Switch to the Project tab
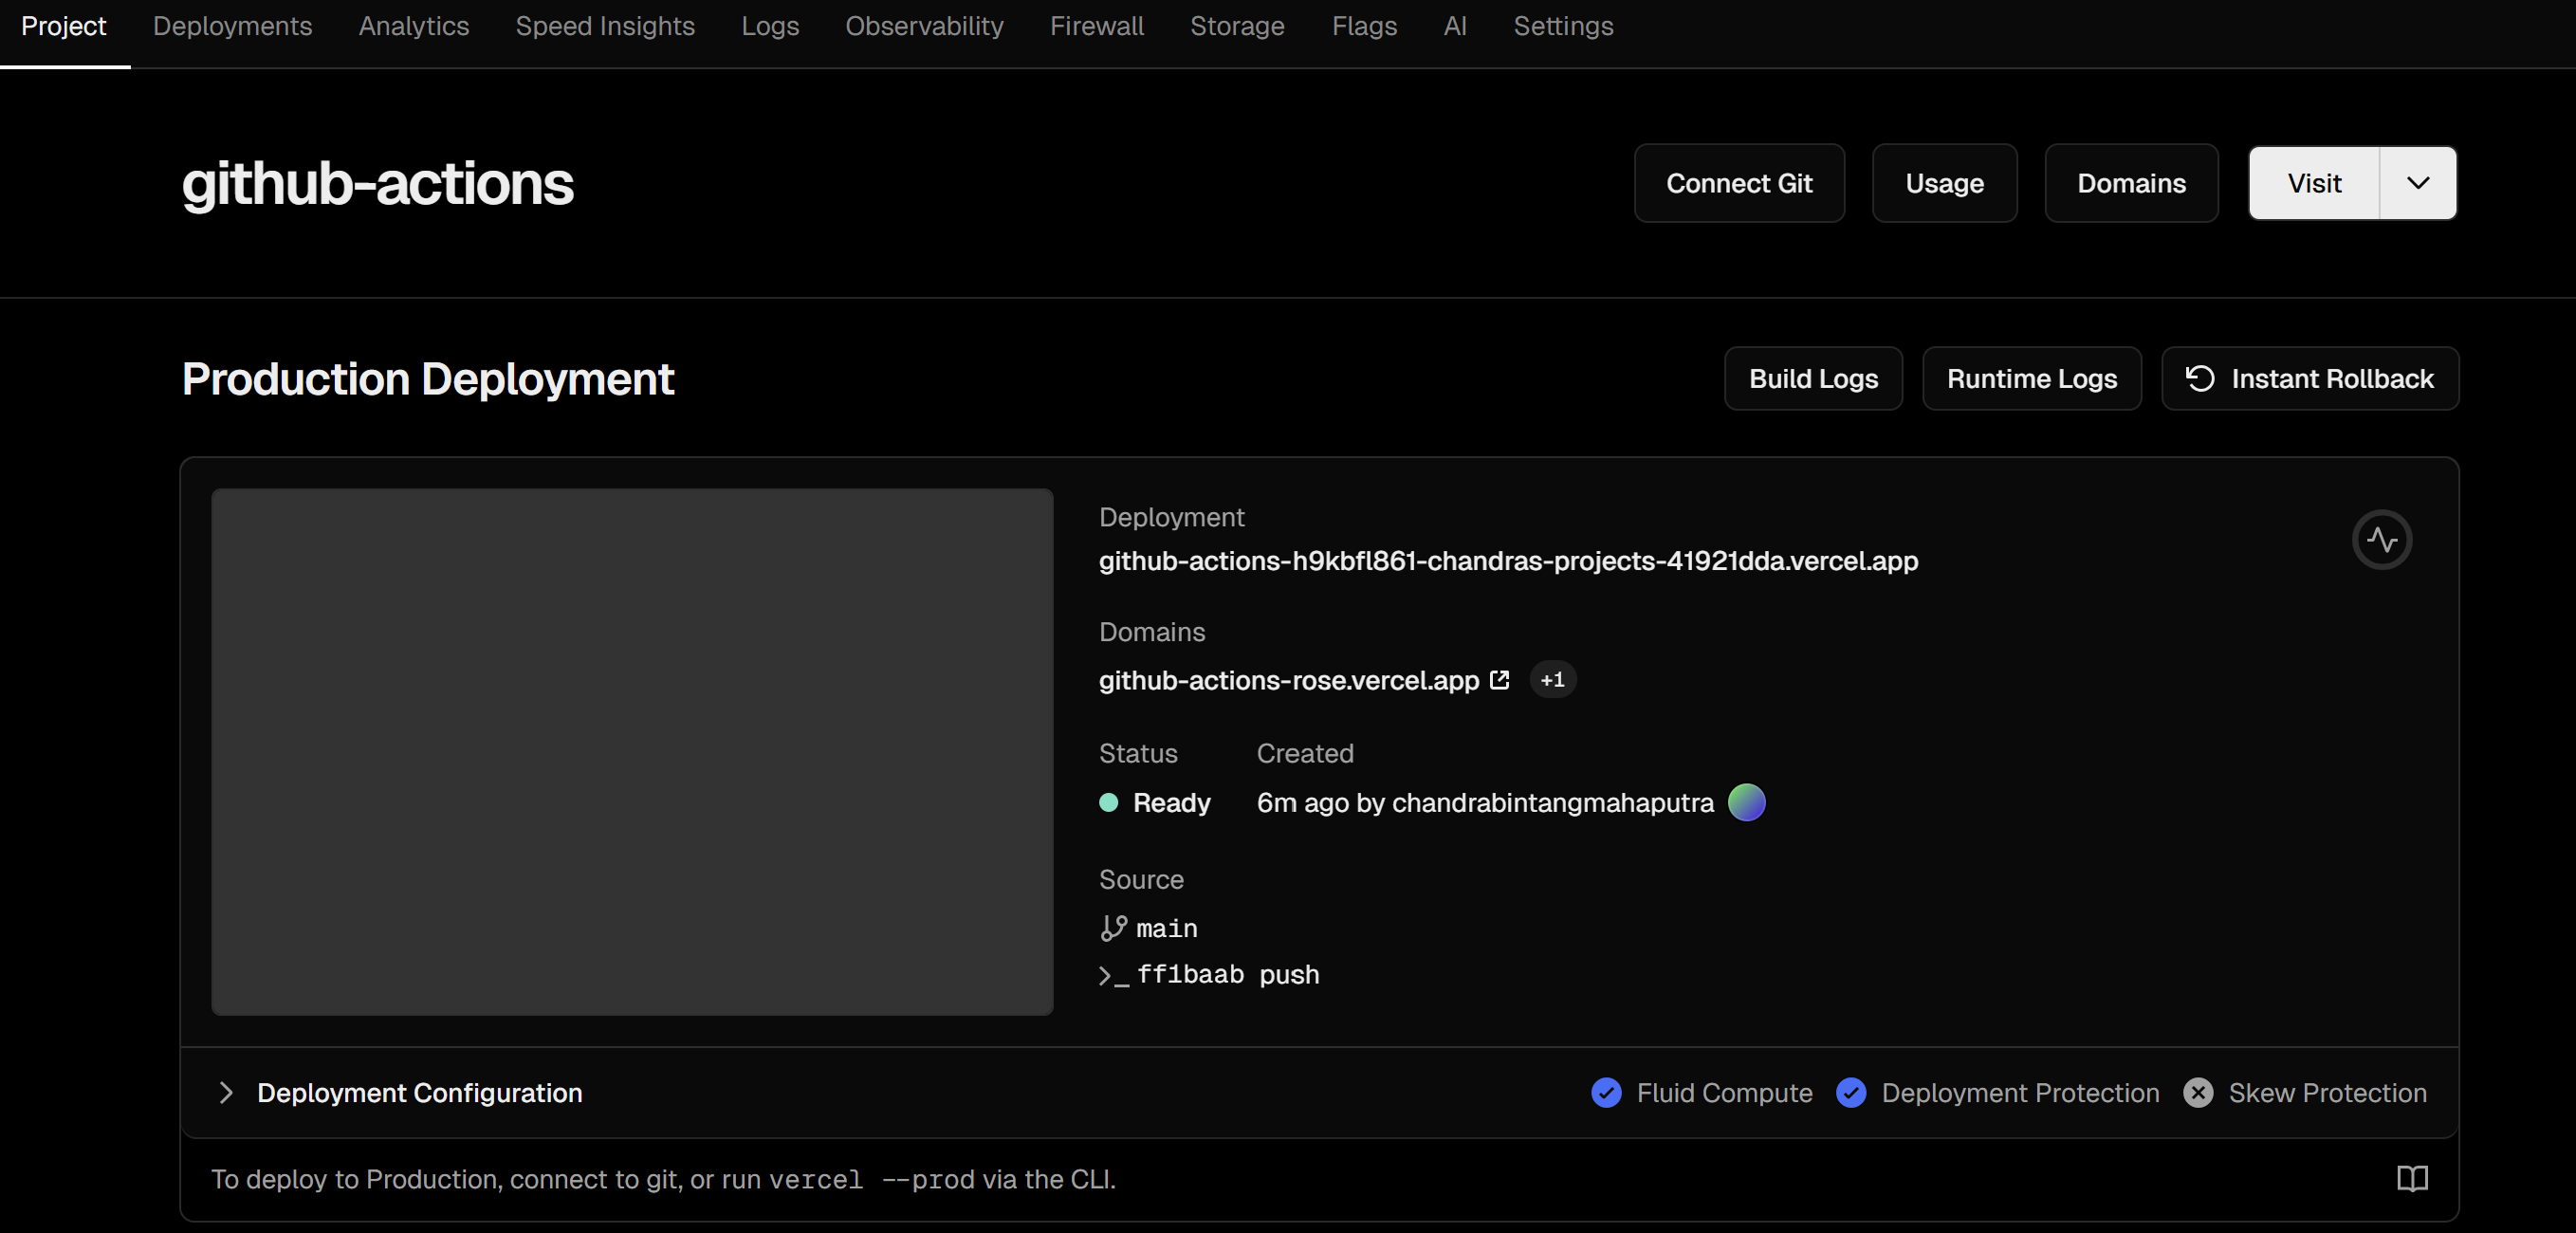2576x1233 pixels. [64, 26]
